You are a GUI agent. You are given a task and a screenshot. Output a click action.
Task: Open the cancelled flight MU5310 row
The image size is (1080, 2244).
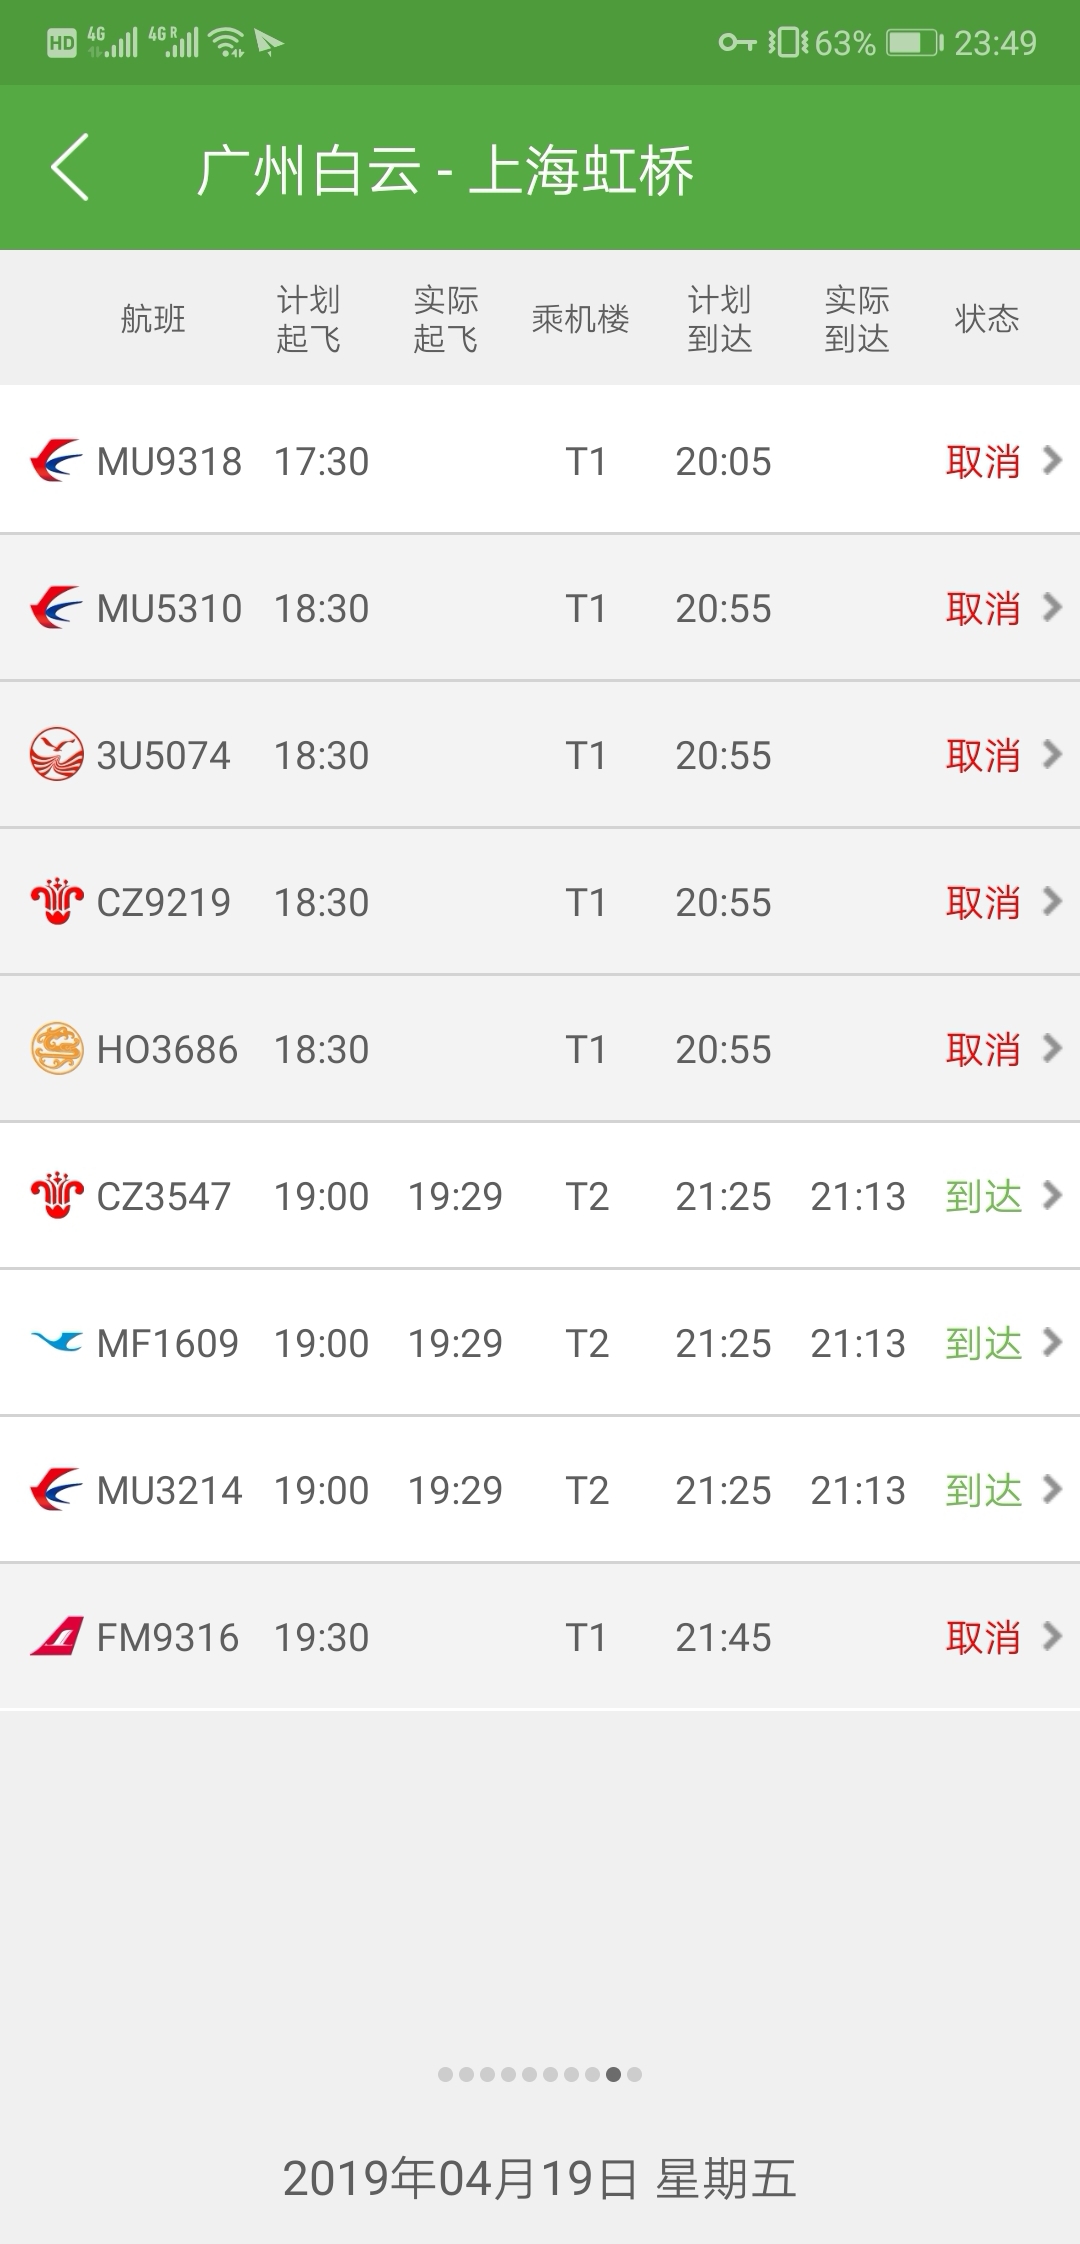coord(540,608)
